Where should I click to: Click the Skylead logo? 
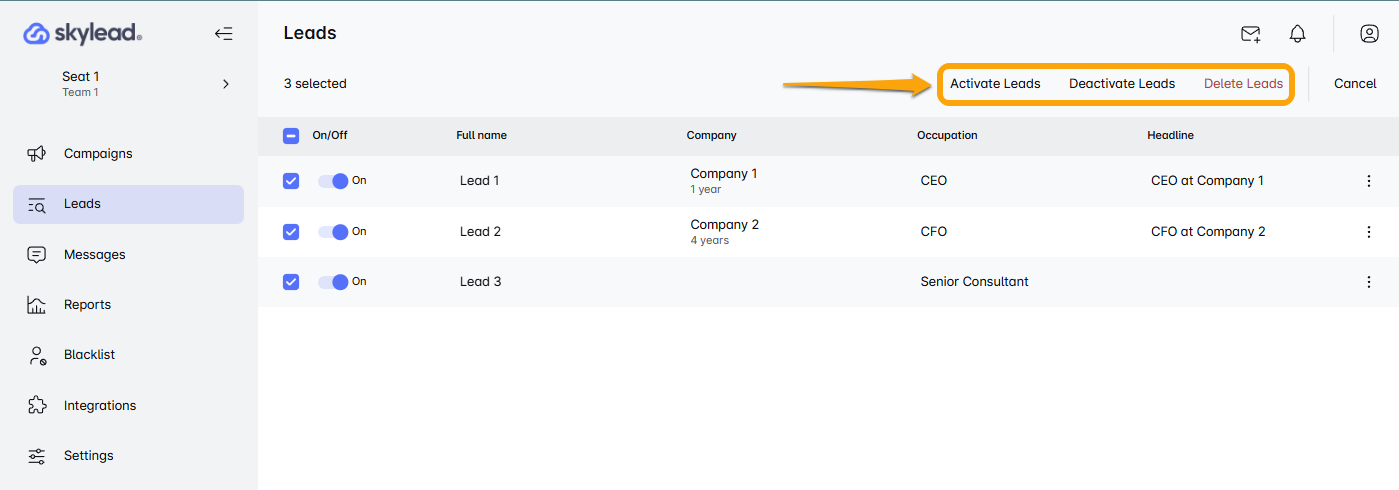click(x=83, y=34)
